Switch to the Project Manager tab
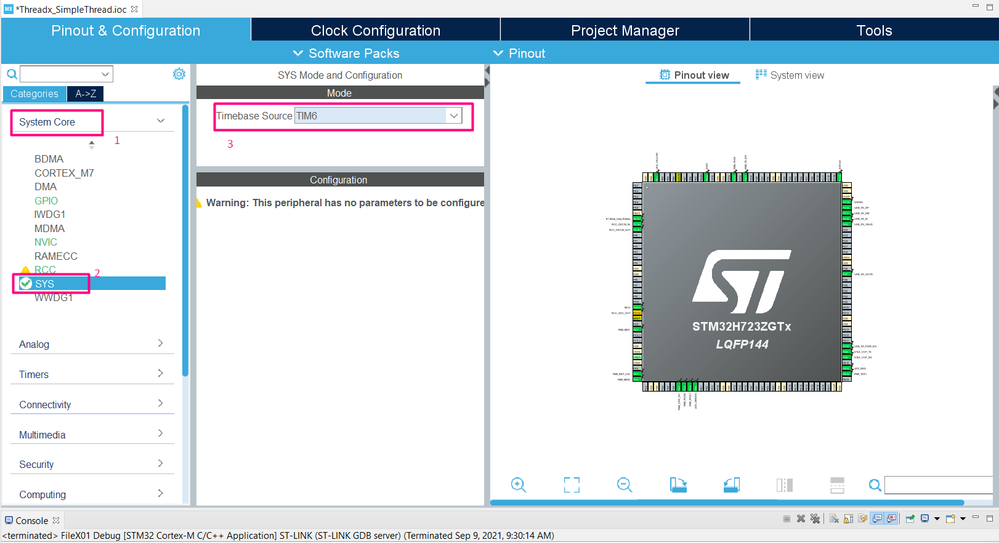 [x=624, y=30]
